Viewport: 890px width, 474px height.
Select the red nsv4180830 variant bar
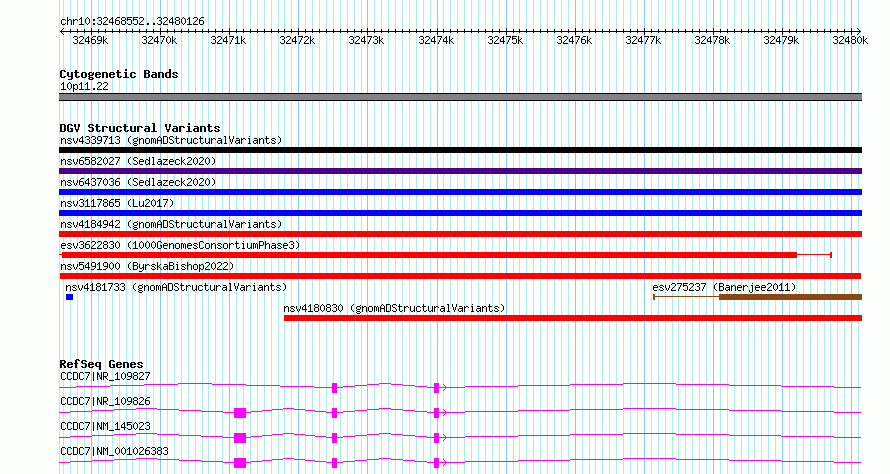tap(573, 318)
